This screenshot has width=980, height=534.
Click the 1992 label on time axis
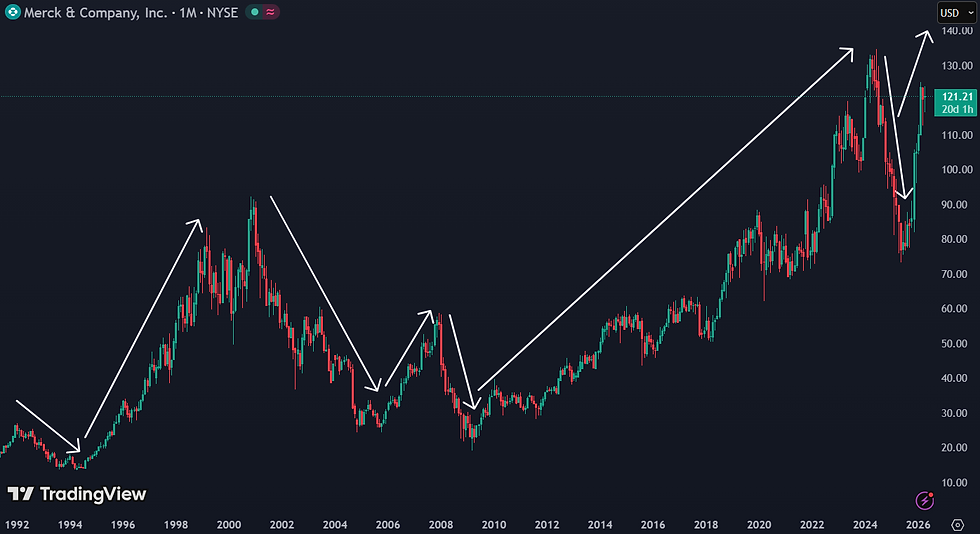17,525
